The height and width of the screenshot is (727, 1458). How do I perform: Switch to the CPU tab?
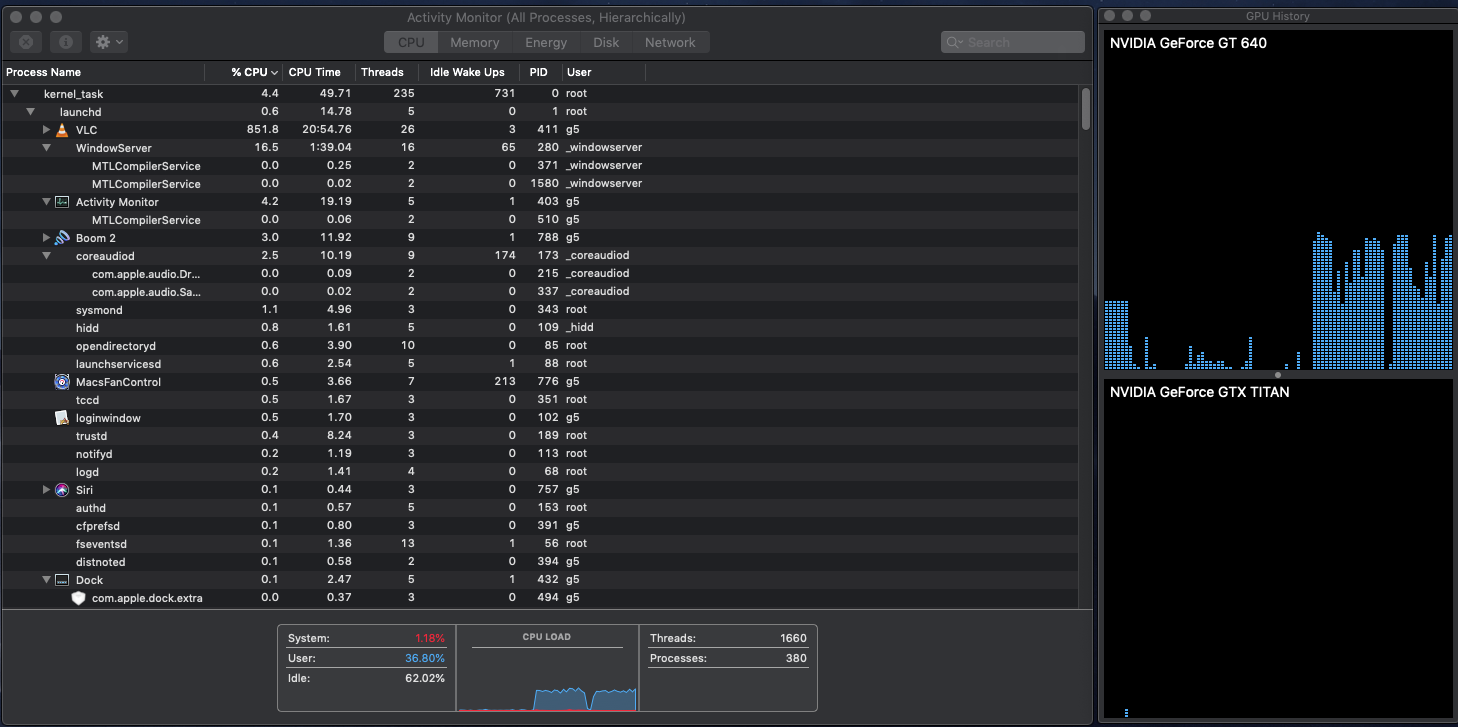[x=411, y=42]
